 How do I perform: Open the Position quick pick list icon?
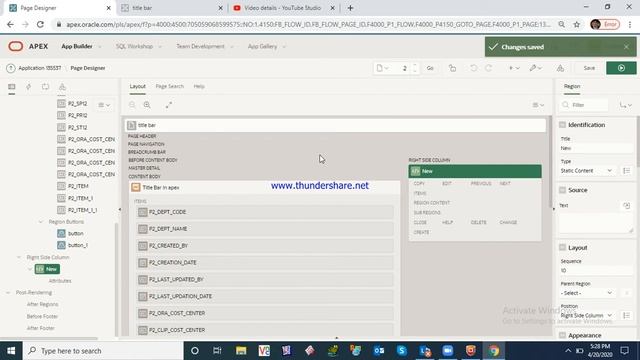(626, 315)
